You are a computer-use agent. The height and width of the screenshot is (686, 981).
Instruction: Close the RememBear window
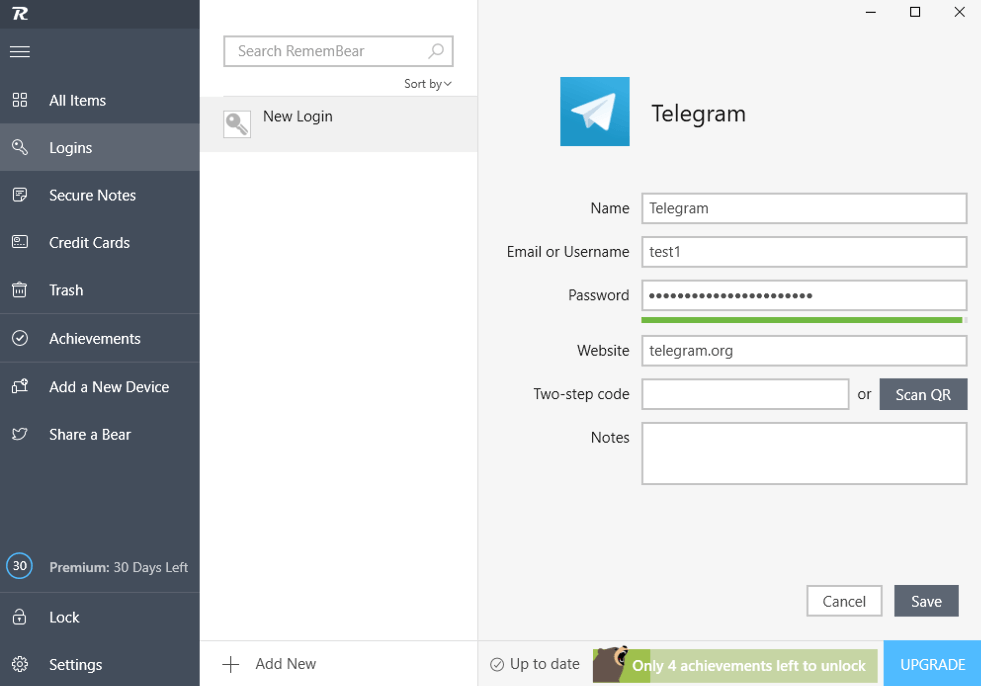click(x=959, y=12)
